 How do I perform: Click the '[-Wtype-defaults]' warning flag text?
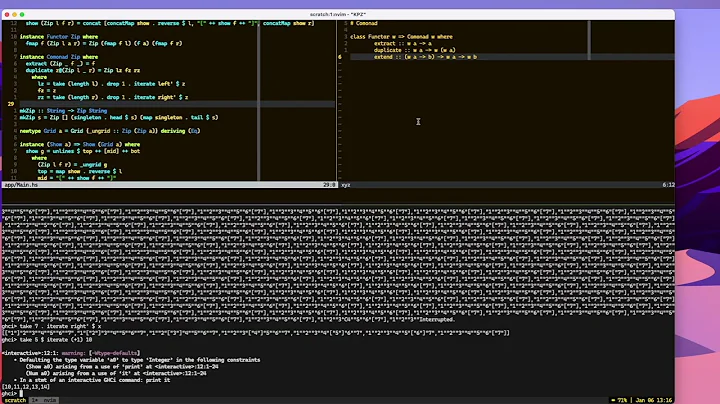(114, 353)
